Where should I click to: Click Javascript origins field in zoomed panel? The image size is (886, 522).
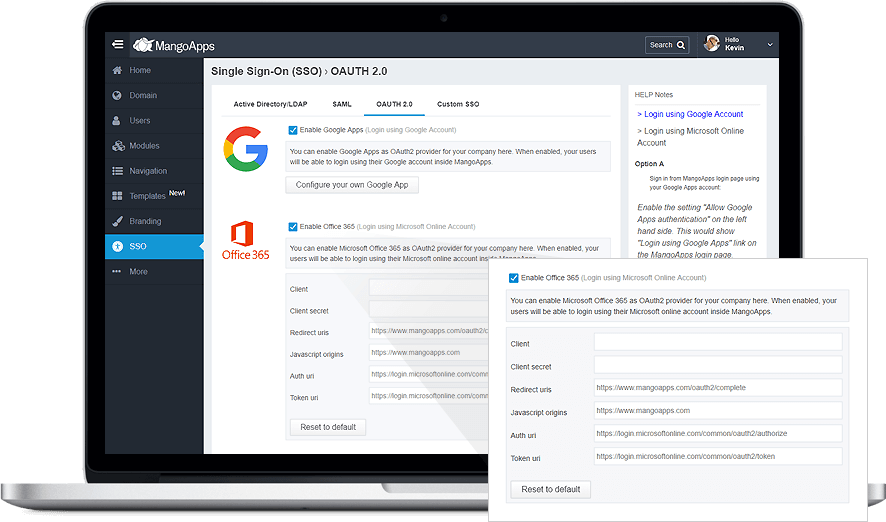click(718, 411)
